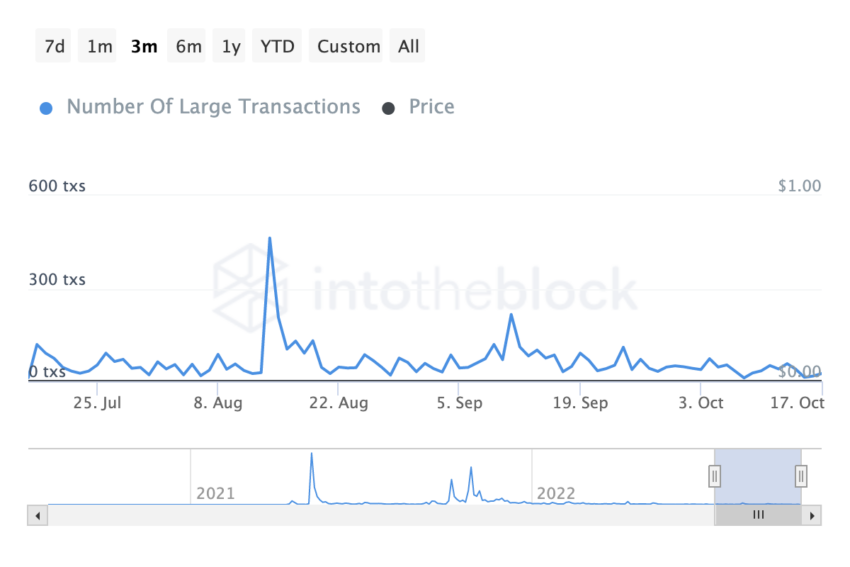Click the September spike on the line

point(511,315)
